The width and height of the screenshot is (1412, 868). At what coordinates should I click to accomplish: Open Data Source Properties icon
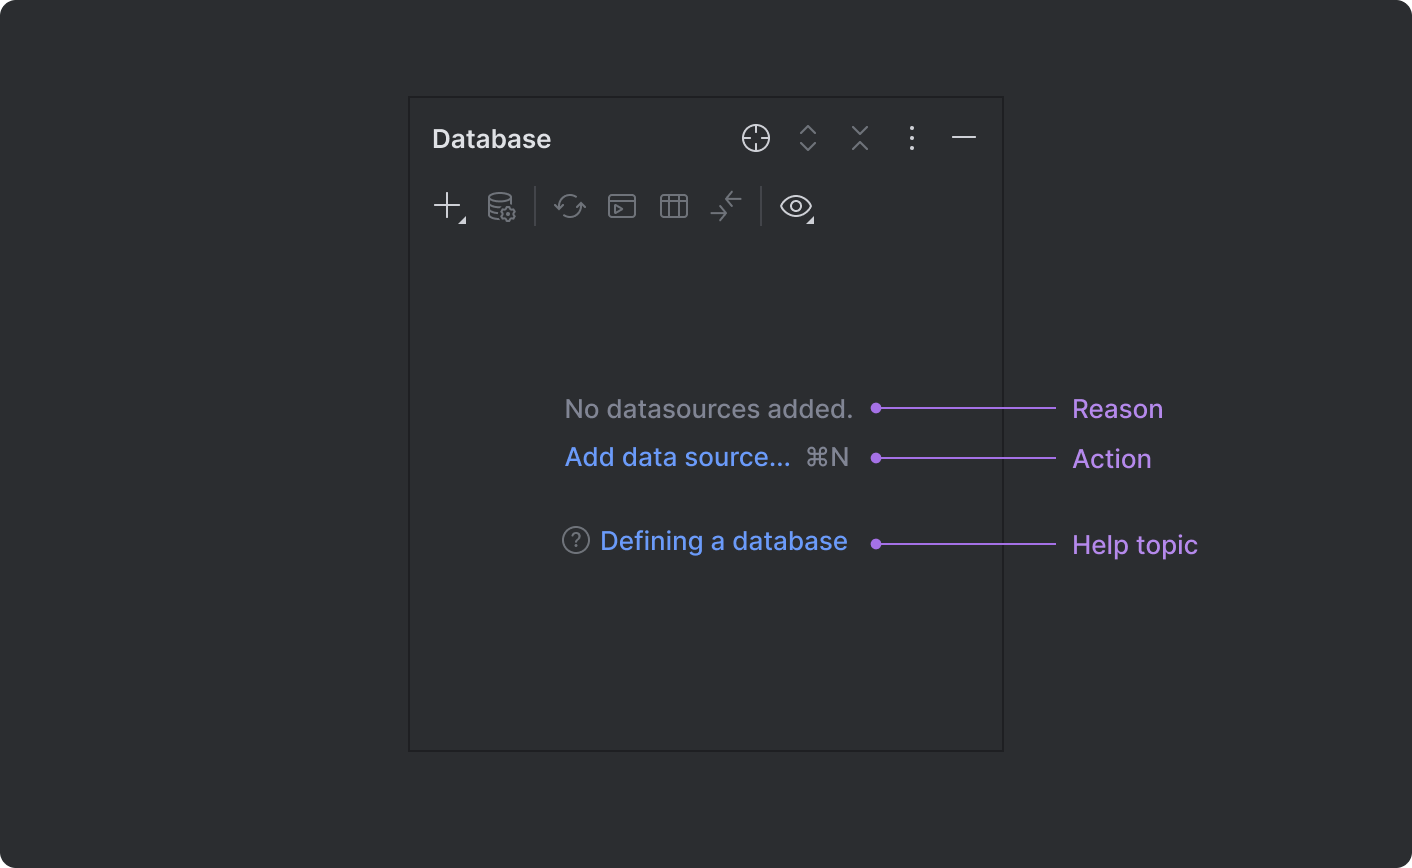(x=501, y=207)
